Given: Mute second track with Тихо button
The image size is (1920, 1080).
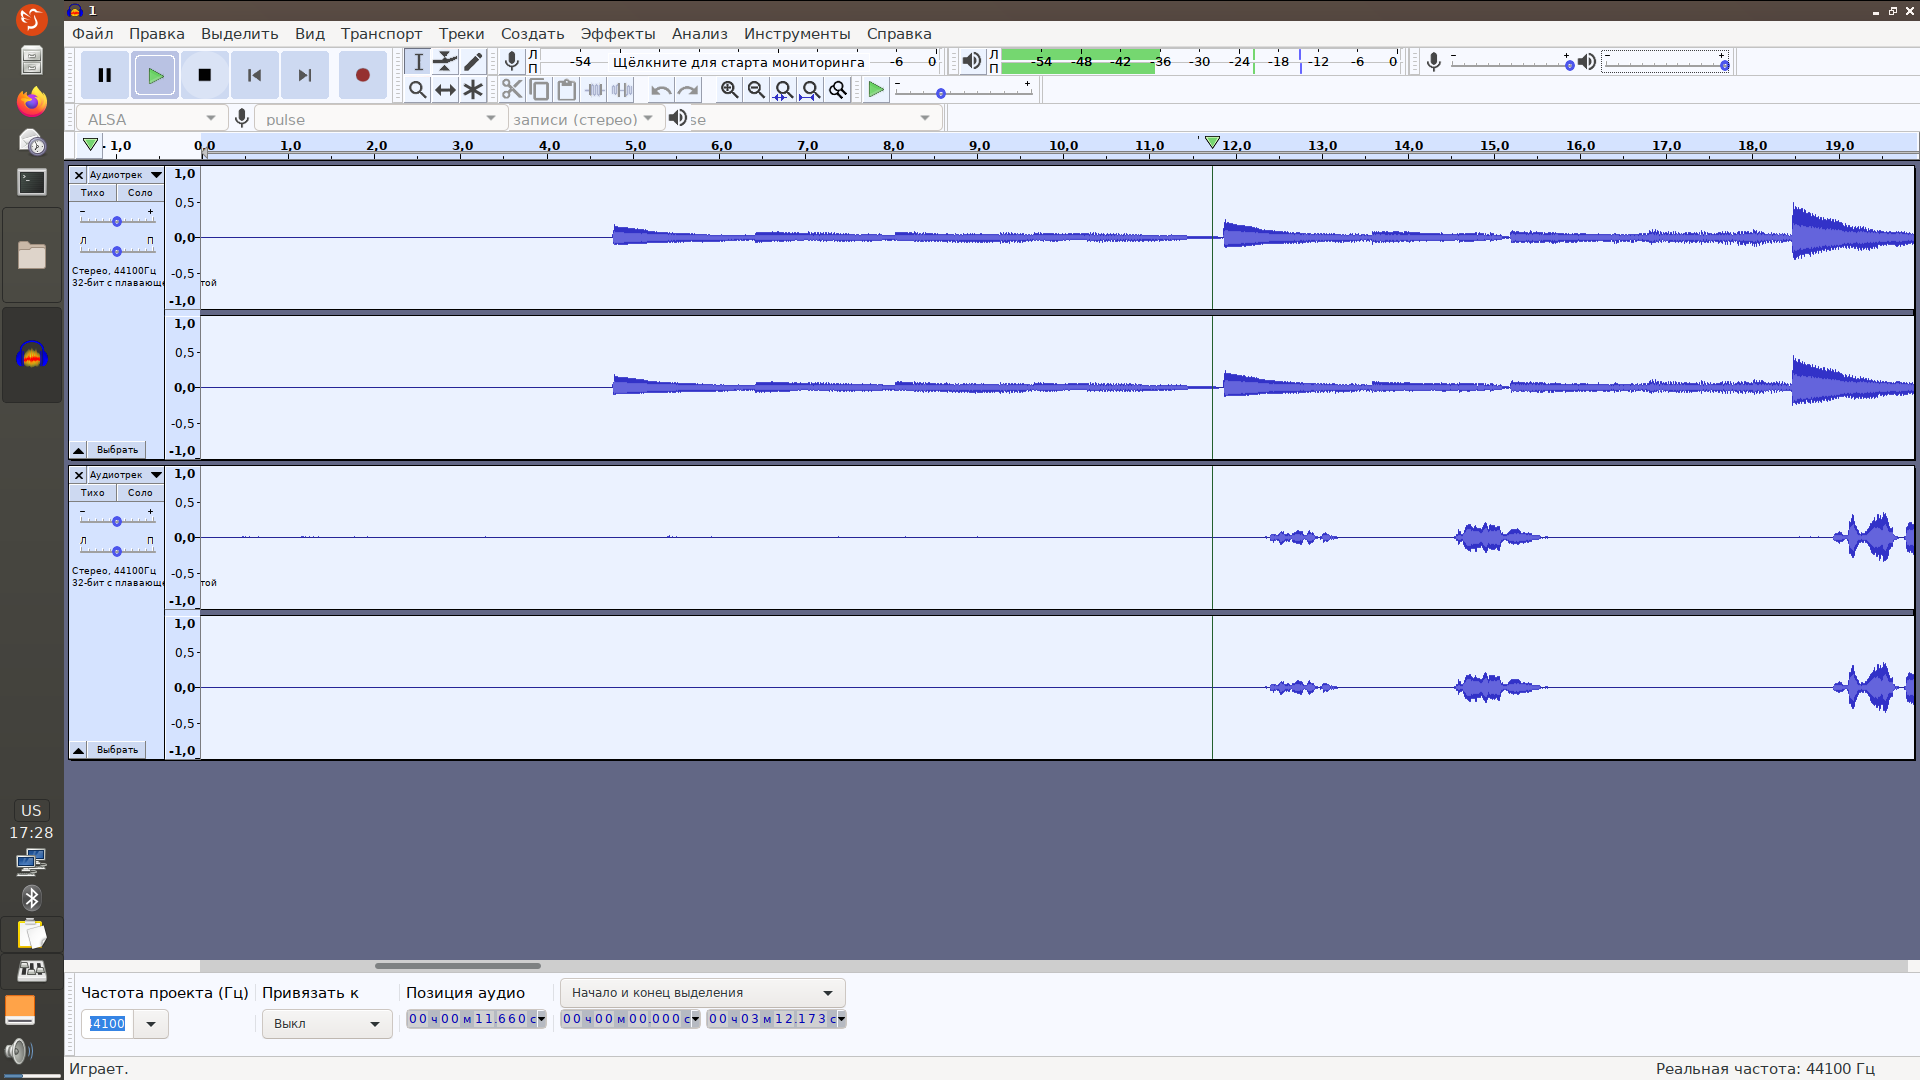Looking at the screenshot, I should [x=92, y=493].
